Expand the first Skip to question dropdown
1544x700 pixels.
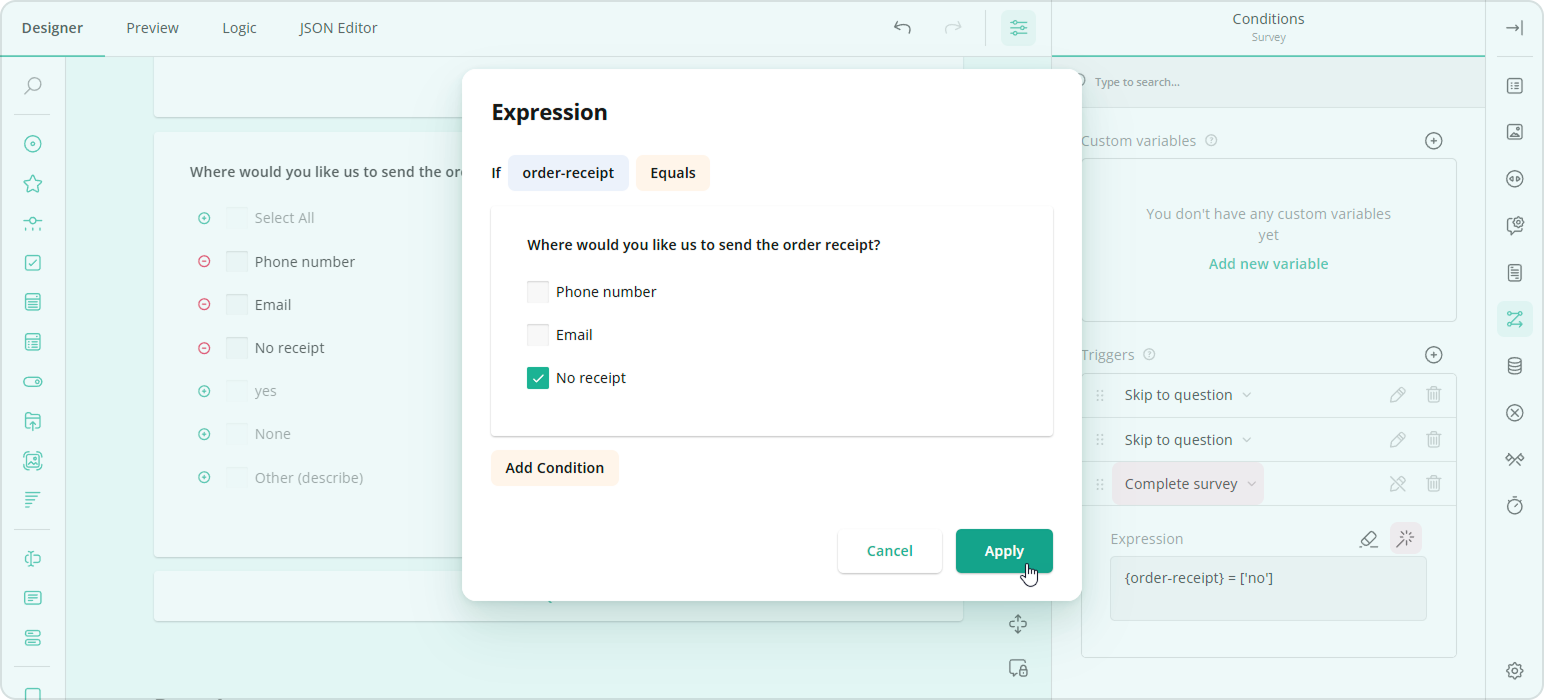click(1246, 394)
